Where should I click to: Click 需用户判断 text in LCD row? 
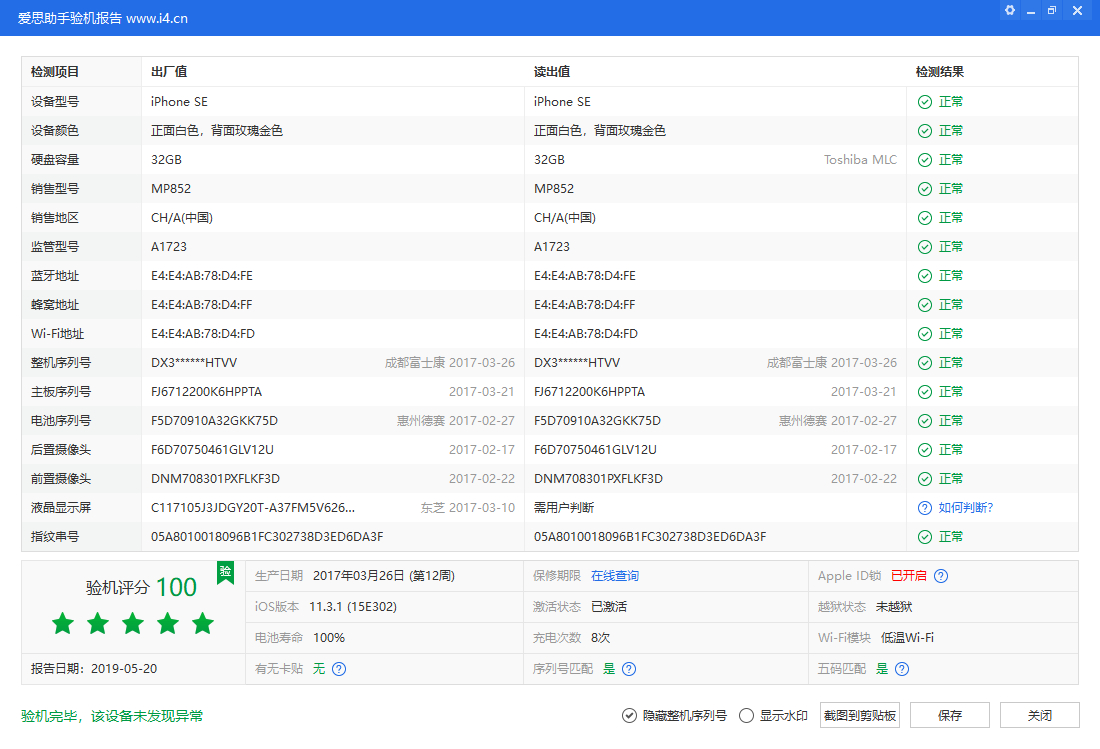coord(564,508)
